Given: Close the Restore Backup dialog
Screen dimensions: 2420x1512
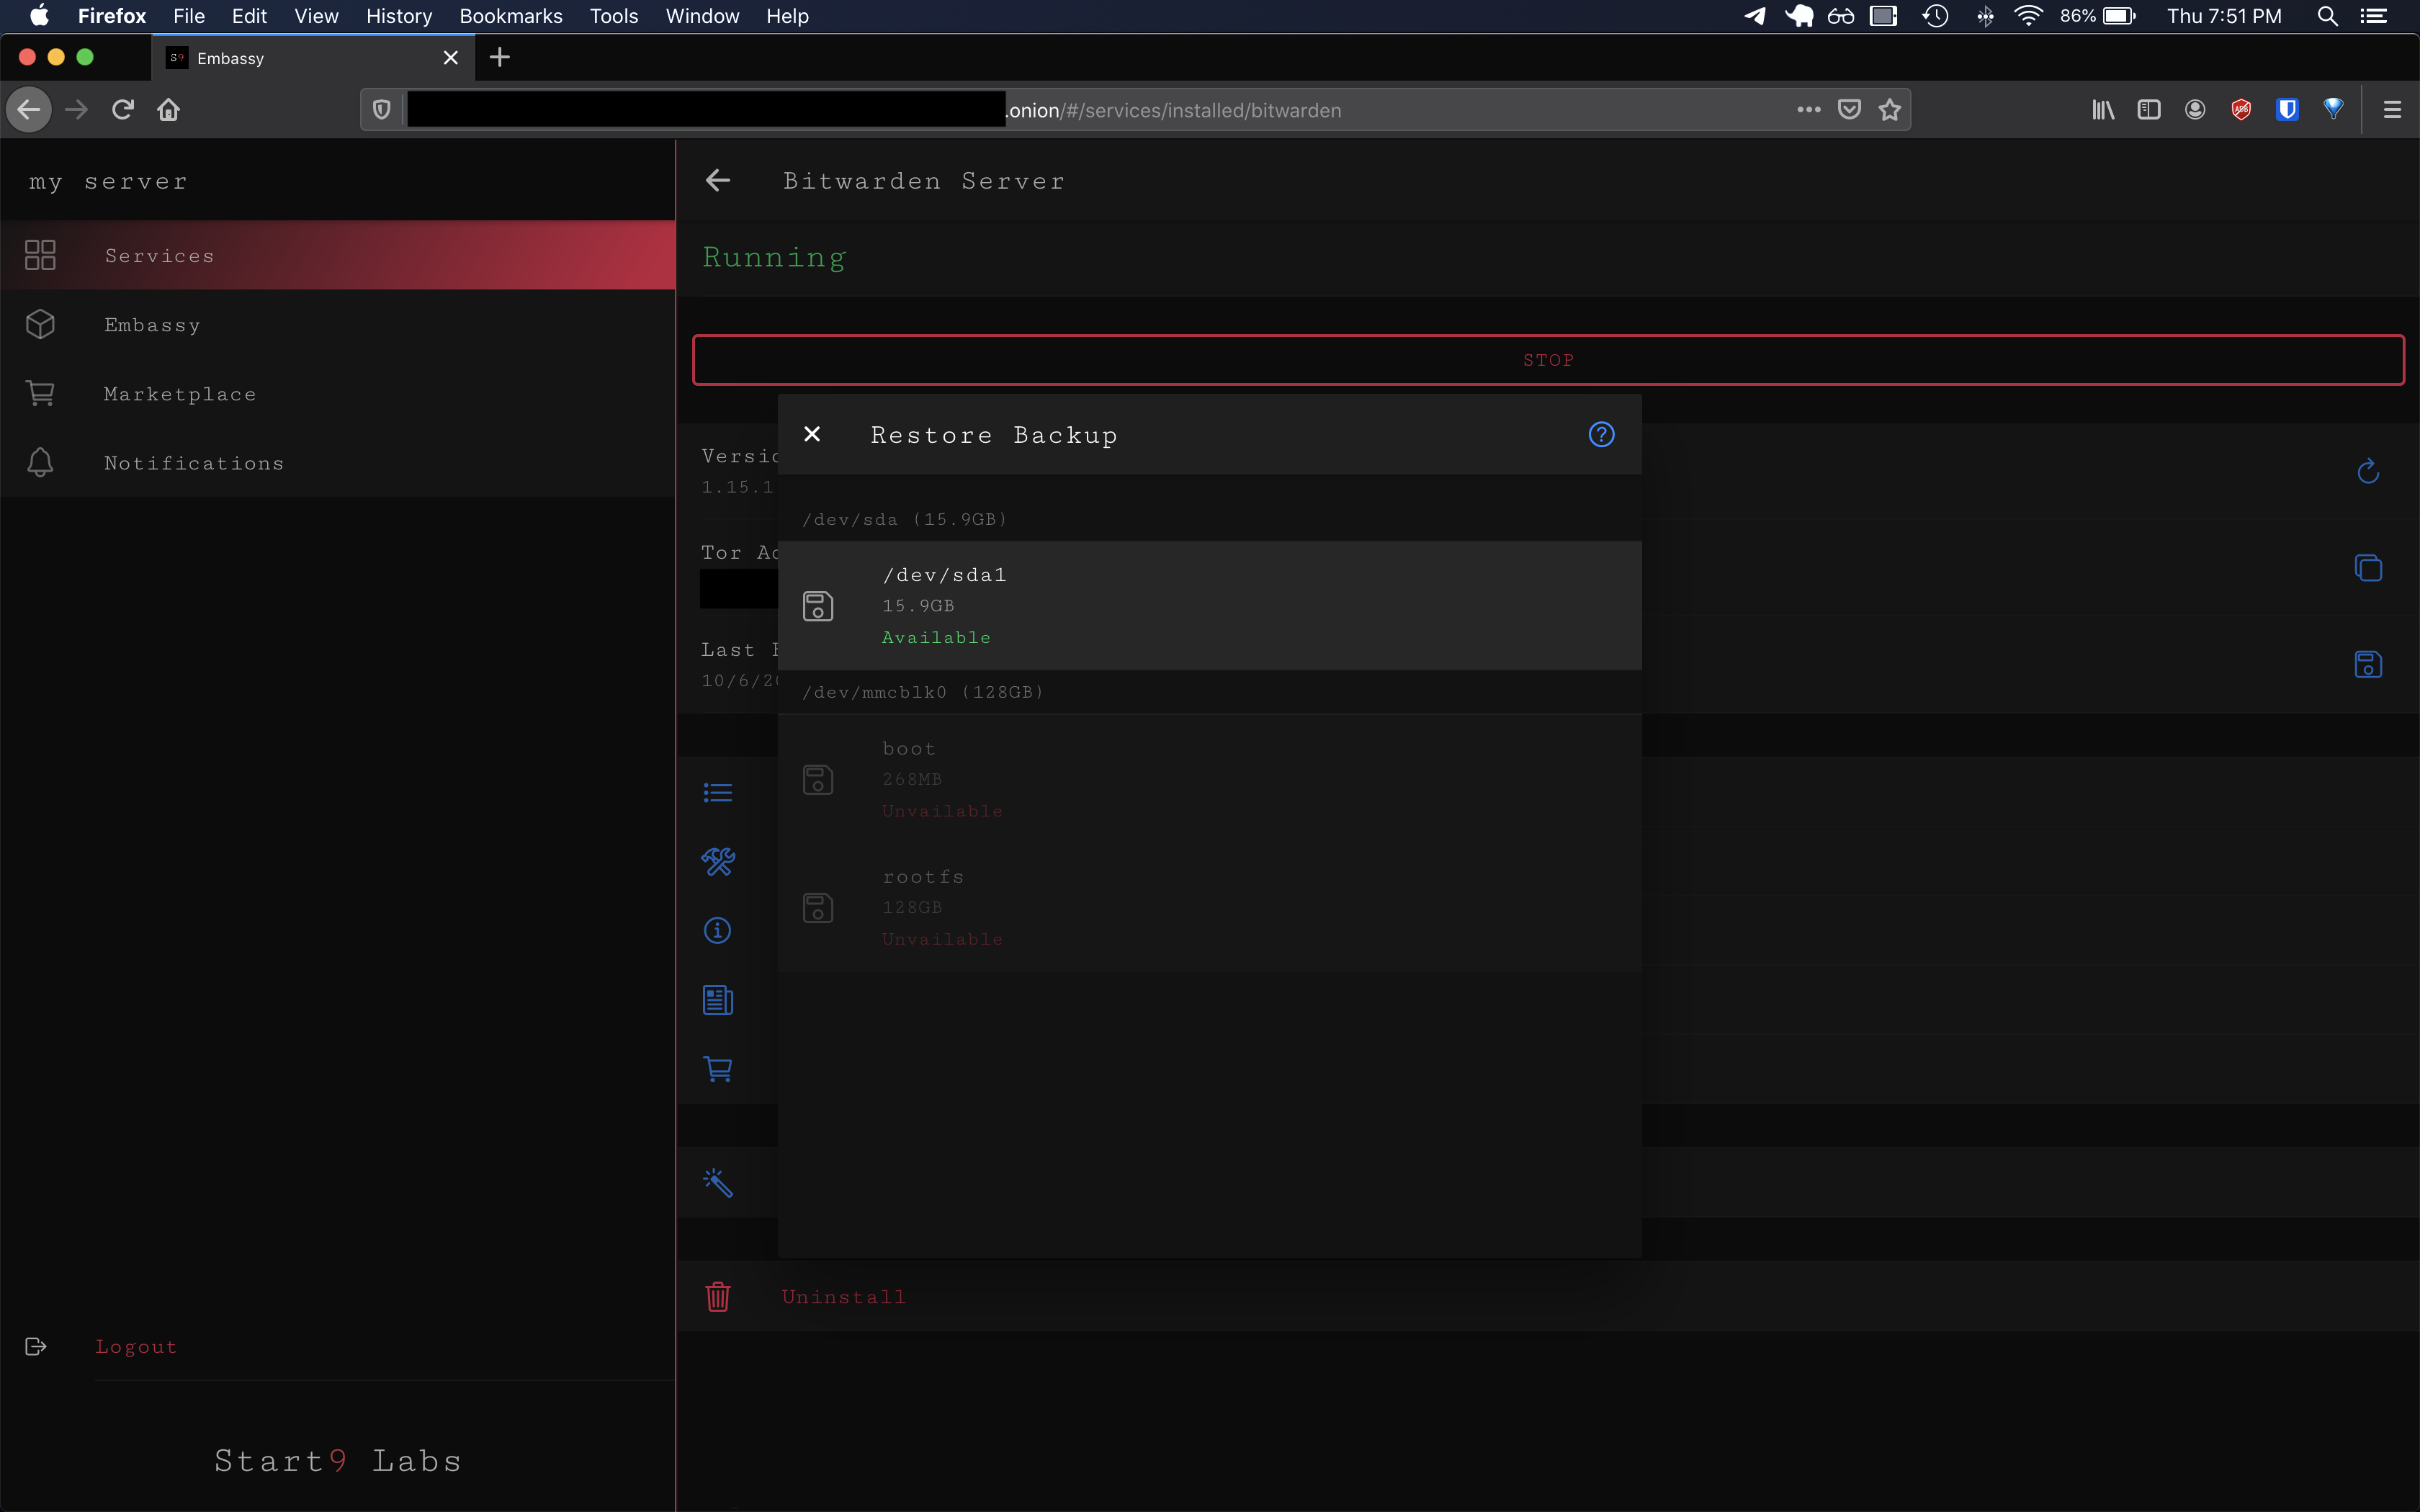Looking at the screenshot, I should point(812,434).
